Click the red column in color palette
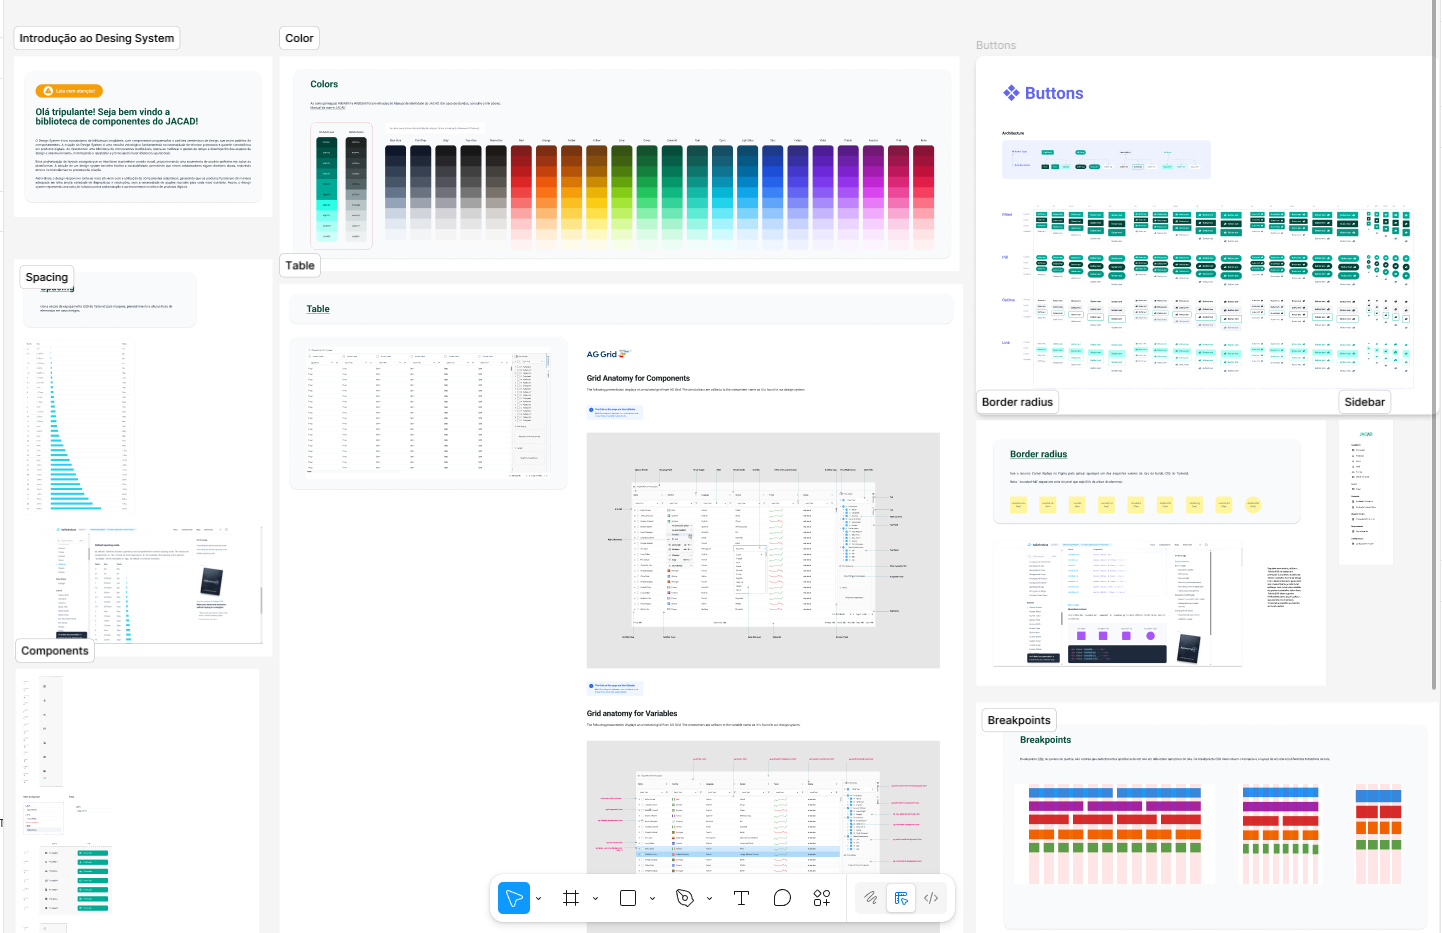This screenshot has height=933, width=1442. (521, 190)
